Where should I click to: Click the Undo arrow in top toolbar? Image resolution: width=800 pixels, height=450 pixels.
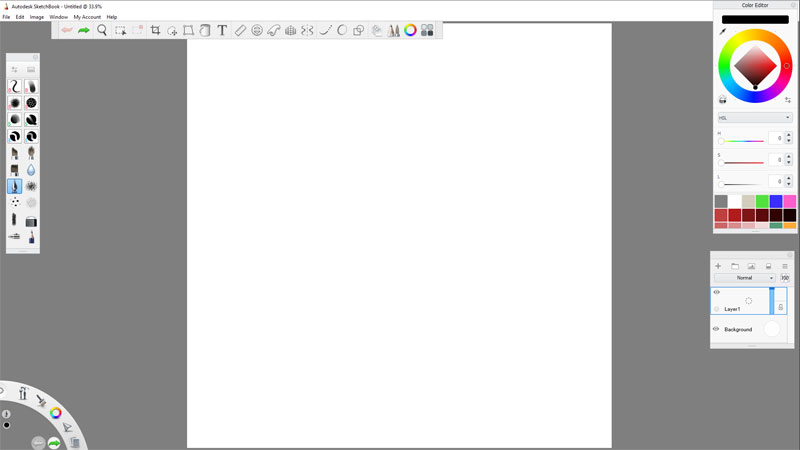(67, 30)
